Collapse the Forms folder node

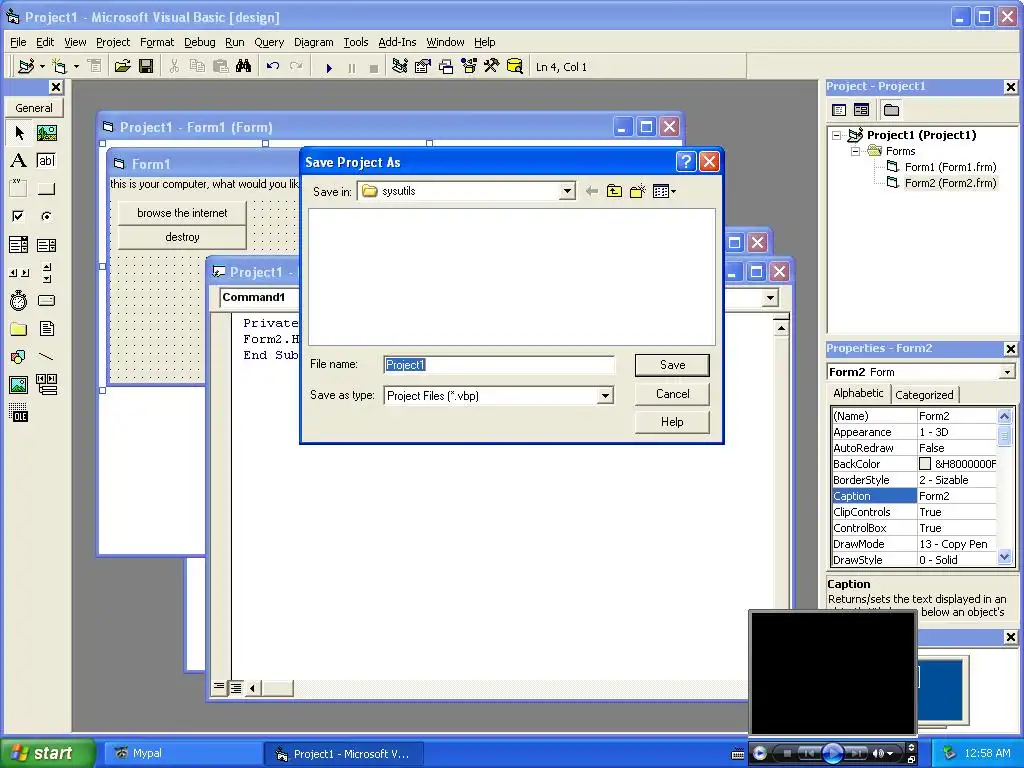point(855,152)
